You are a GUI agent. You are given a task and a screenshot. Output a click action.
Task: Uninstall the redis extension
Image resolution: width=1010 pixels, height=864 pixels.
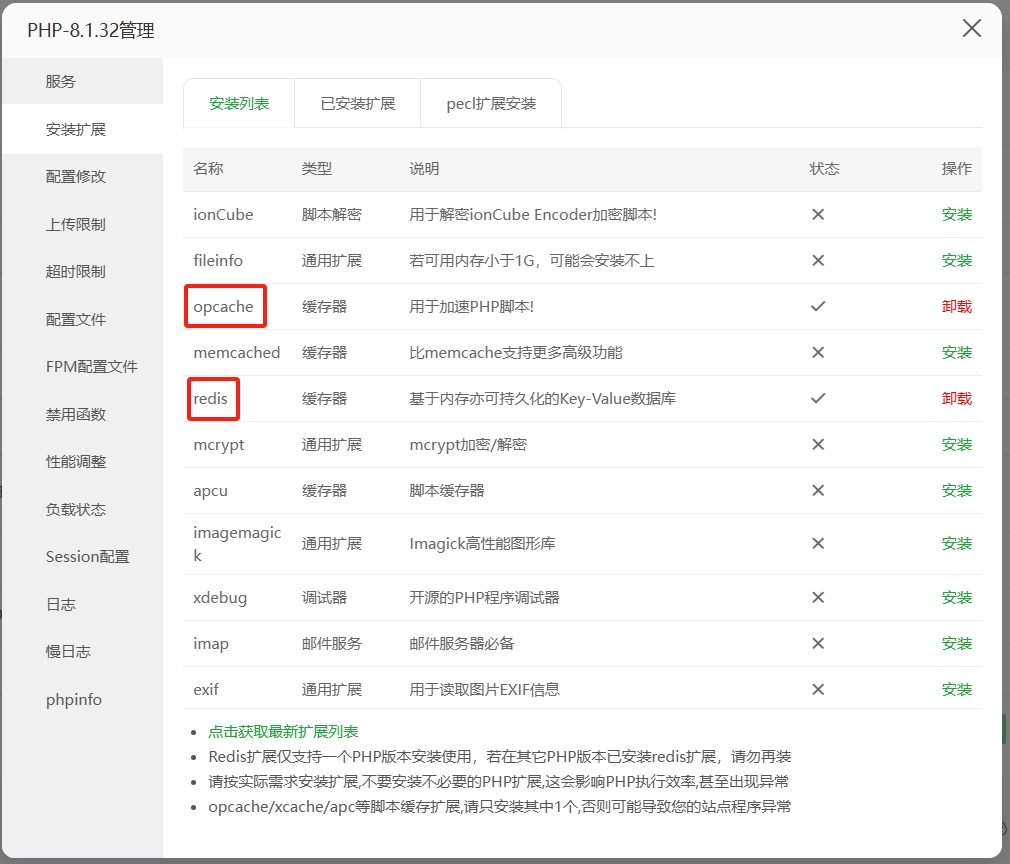956,398
